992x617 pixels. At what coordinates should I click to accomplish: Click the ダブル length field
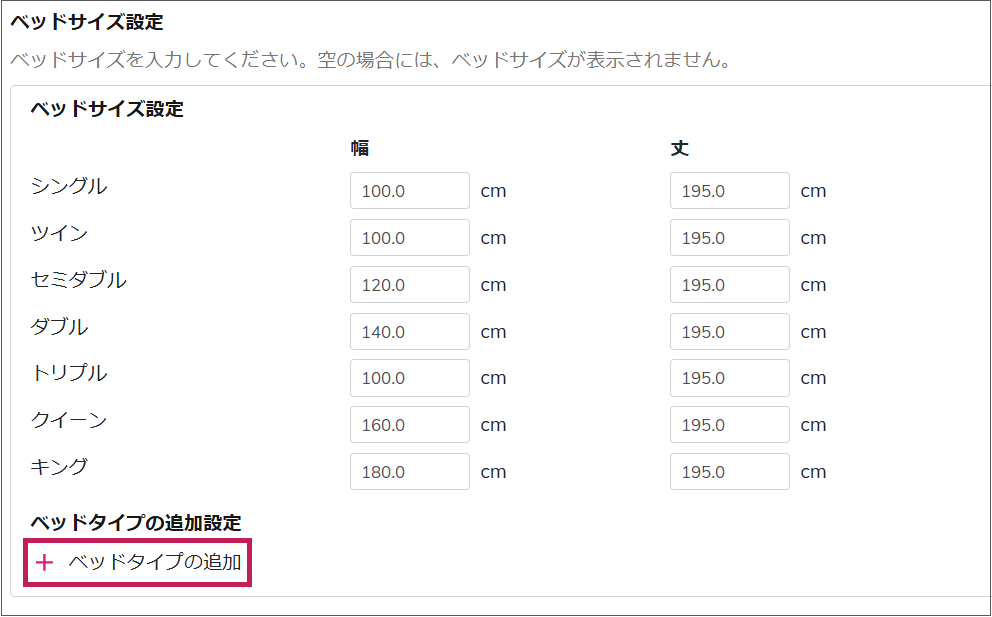[730, 331]
